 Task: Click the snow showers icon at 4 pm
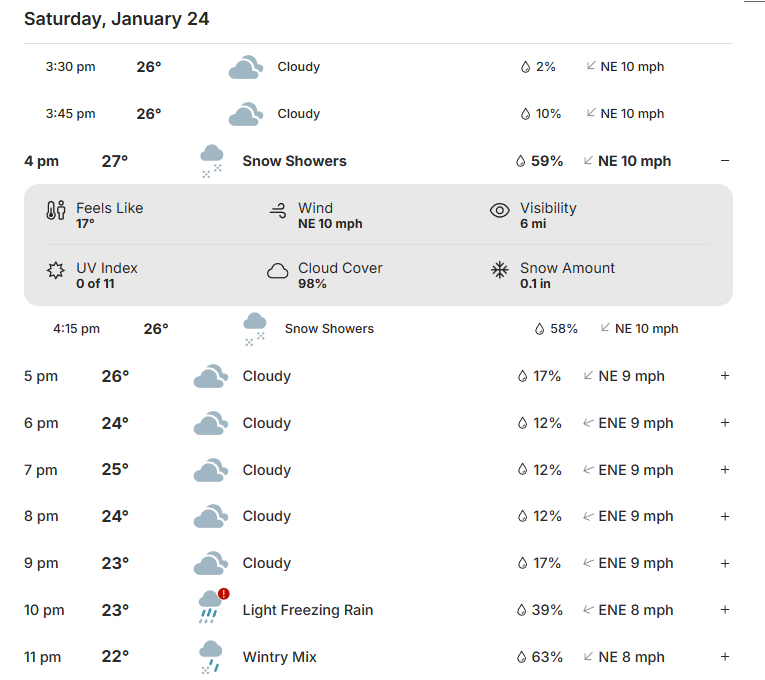coord(211,160)
